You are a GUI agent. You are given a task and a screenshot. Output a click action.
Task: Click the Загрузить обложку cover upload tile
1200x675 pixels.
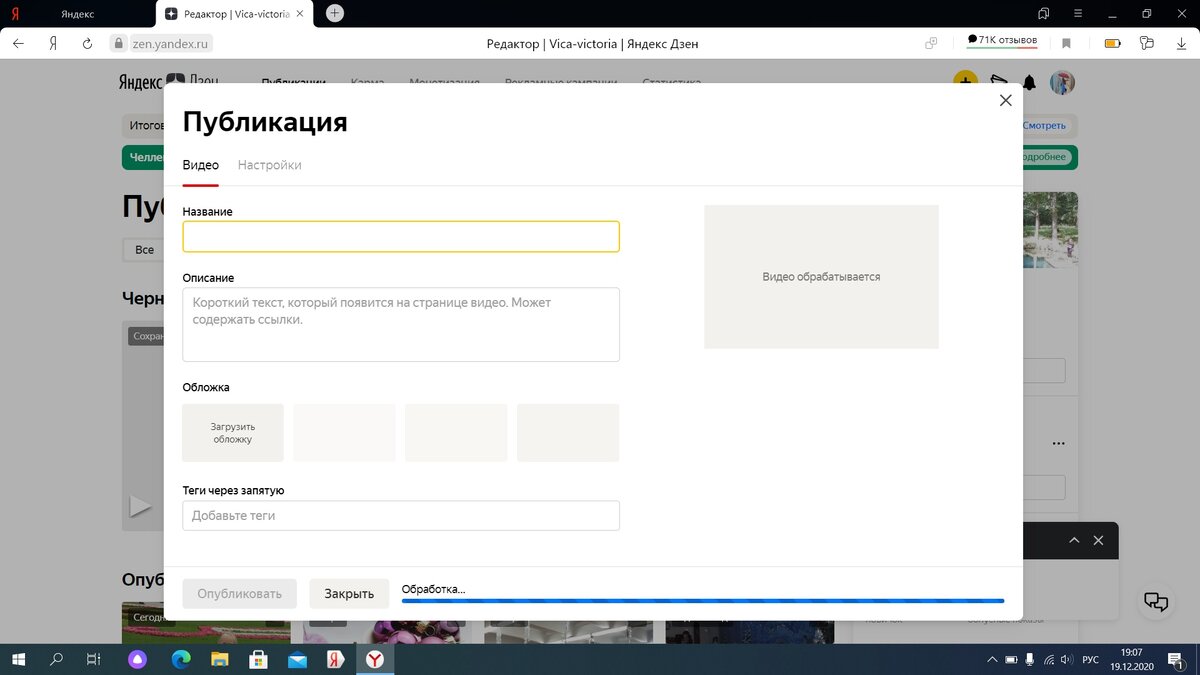coord(233,433)
